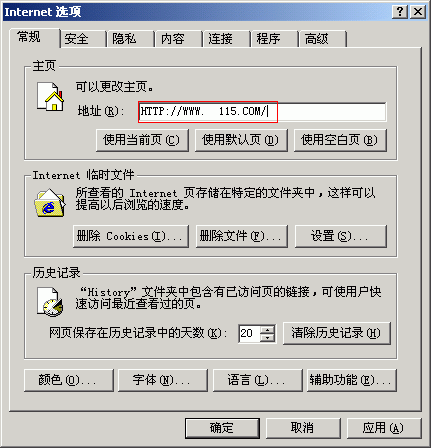Decrease history days with down arrow
This screenshot has width=431, height=448.
(268, 338)
